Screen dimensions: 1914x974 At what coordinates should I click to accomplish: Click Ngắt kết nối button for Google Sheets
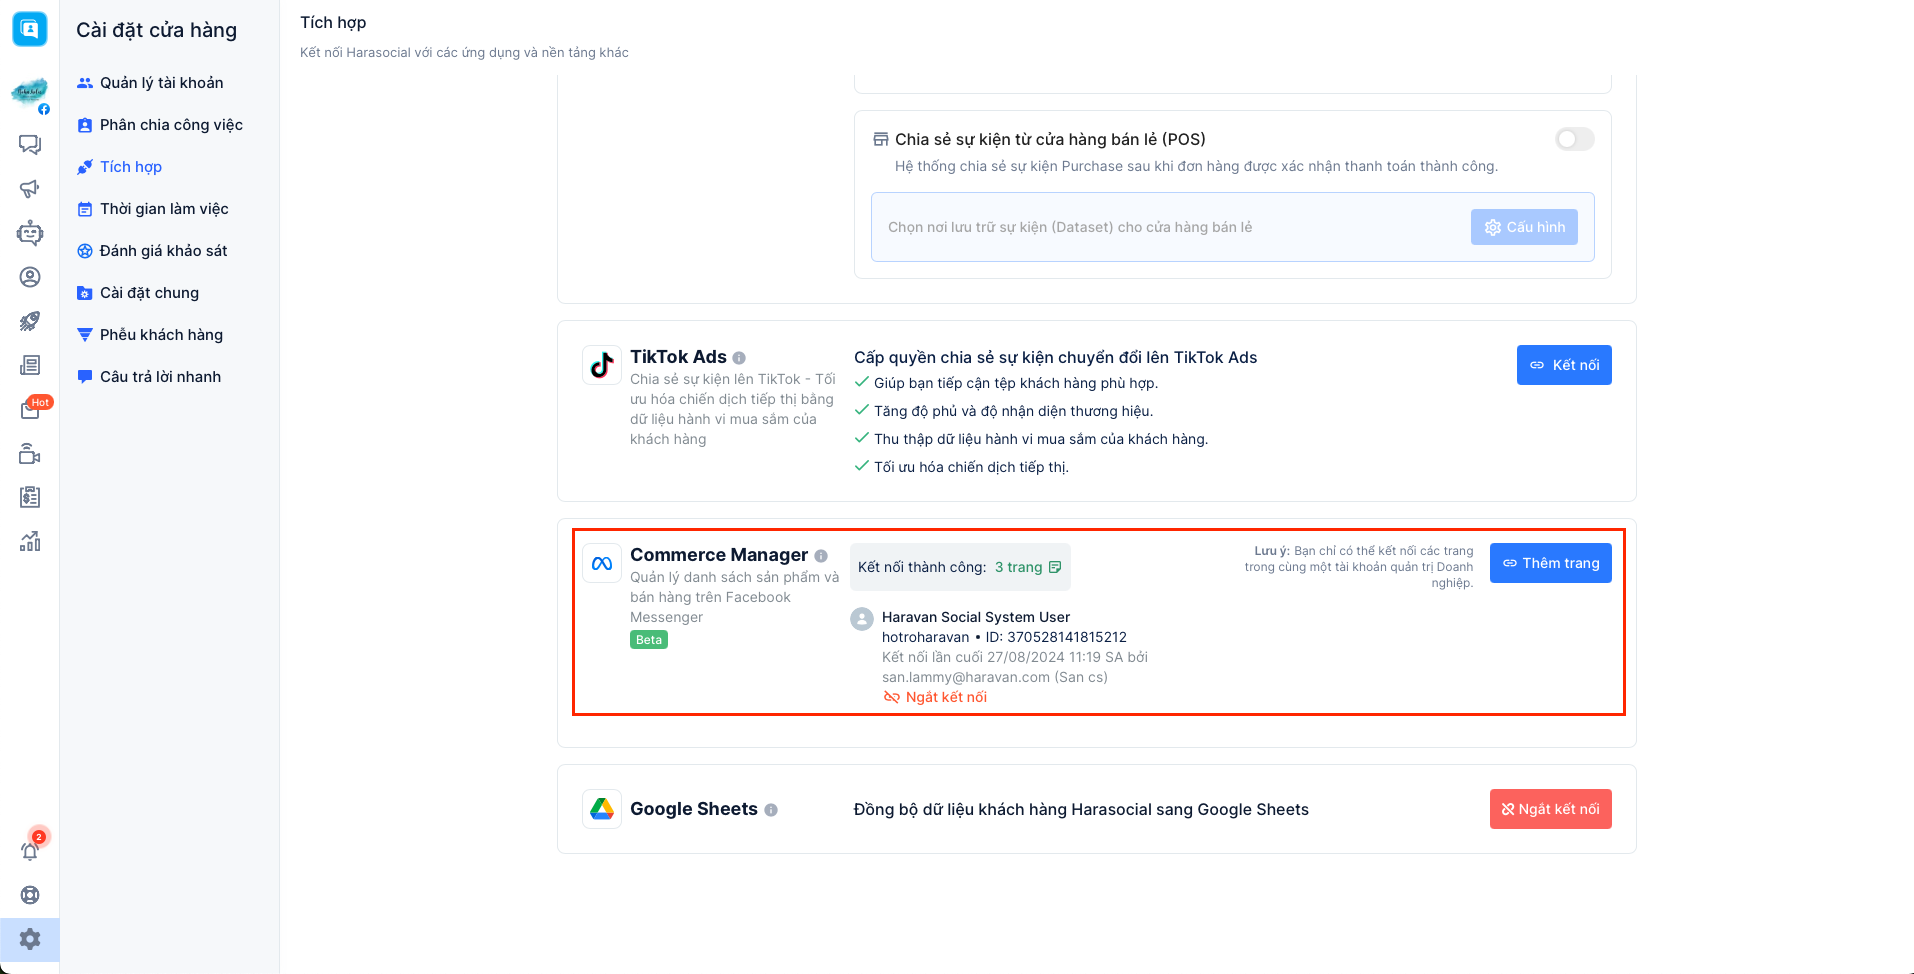[x=1551, y=809]
